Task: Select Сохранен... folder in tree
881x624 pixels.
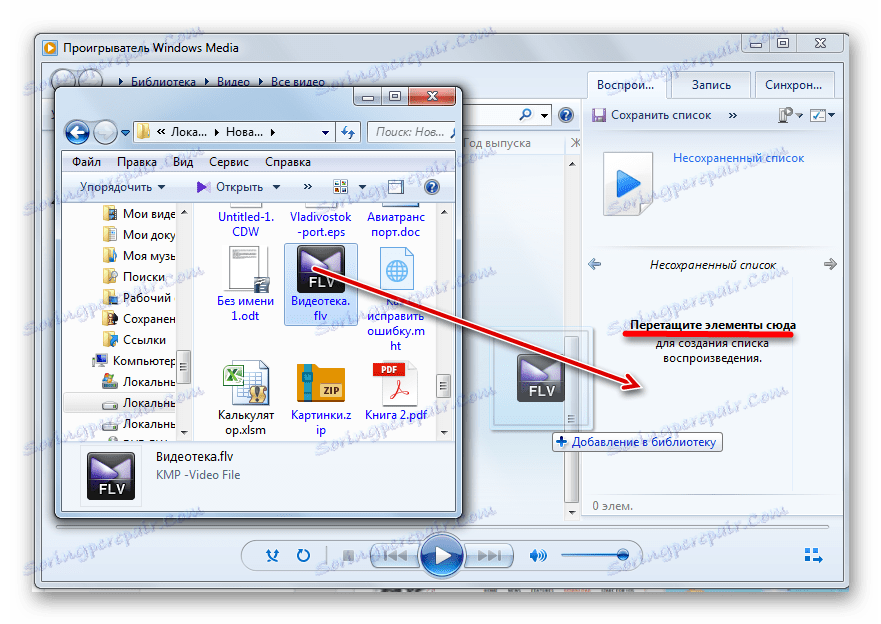Action: tap(139, 318)
